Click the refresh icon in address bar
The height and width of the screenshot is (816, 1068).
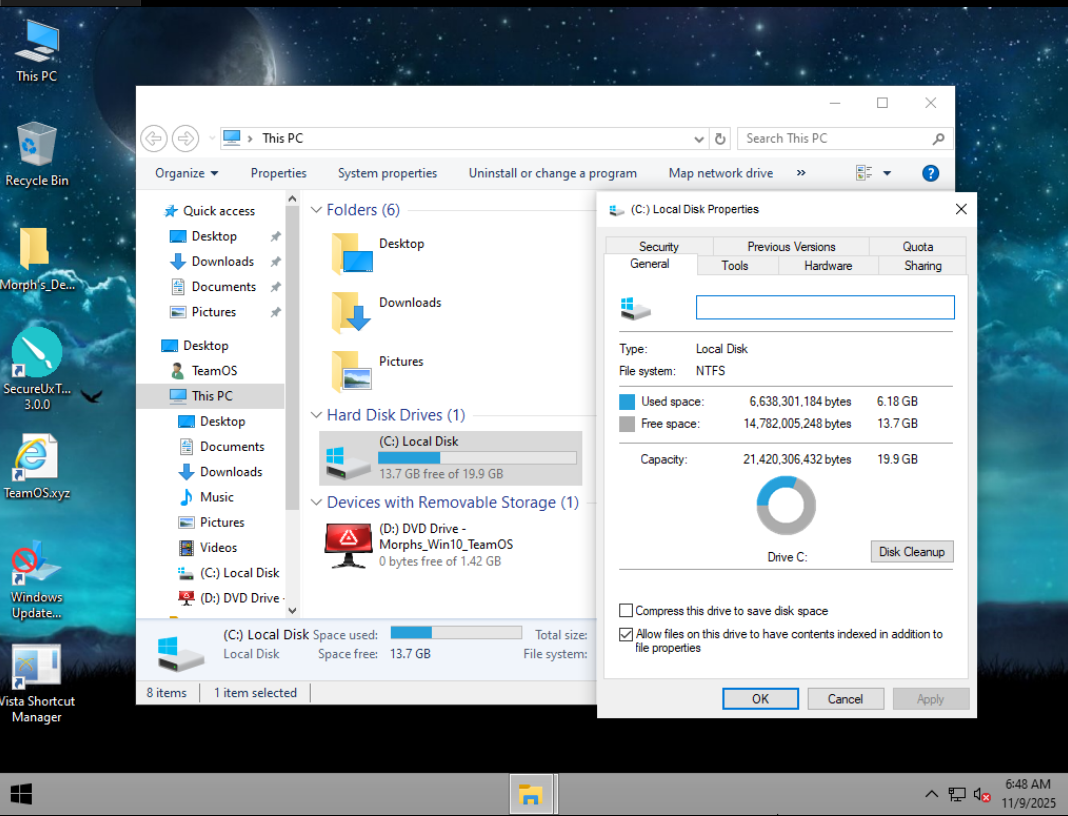coord(720,139)
